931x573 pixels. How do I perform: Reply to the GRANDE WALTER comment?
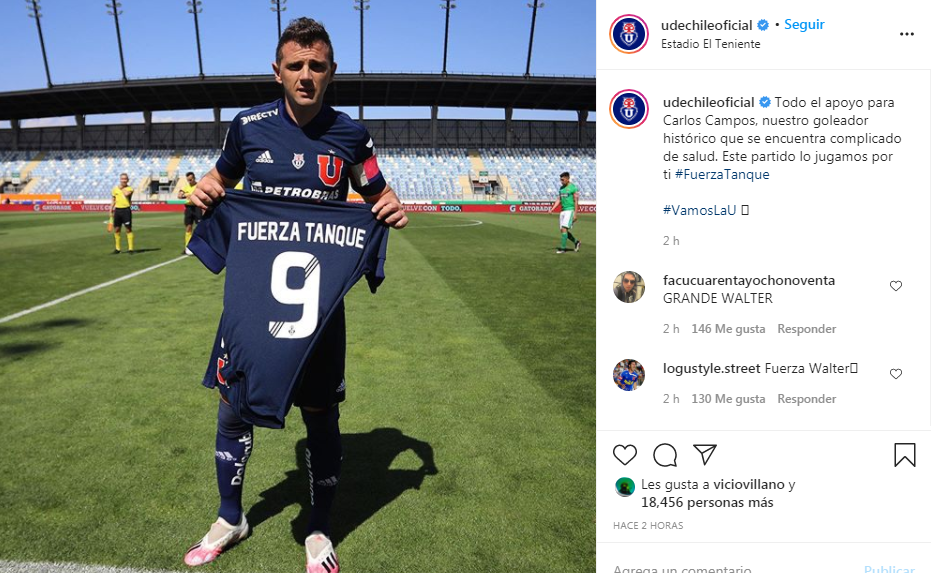click(x=806, y=329)
